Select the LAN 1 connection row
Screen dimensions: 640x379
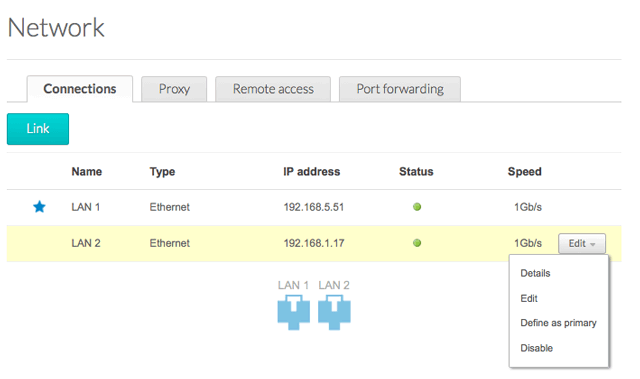point(314,207)
